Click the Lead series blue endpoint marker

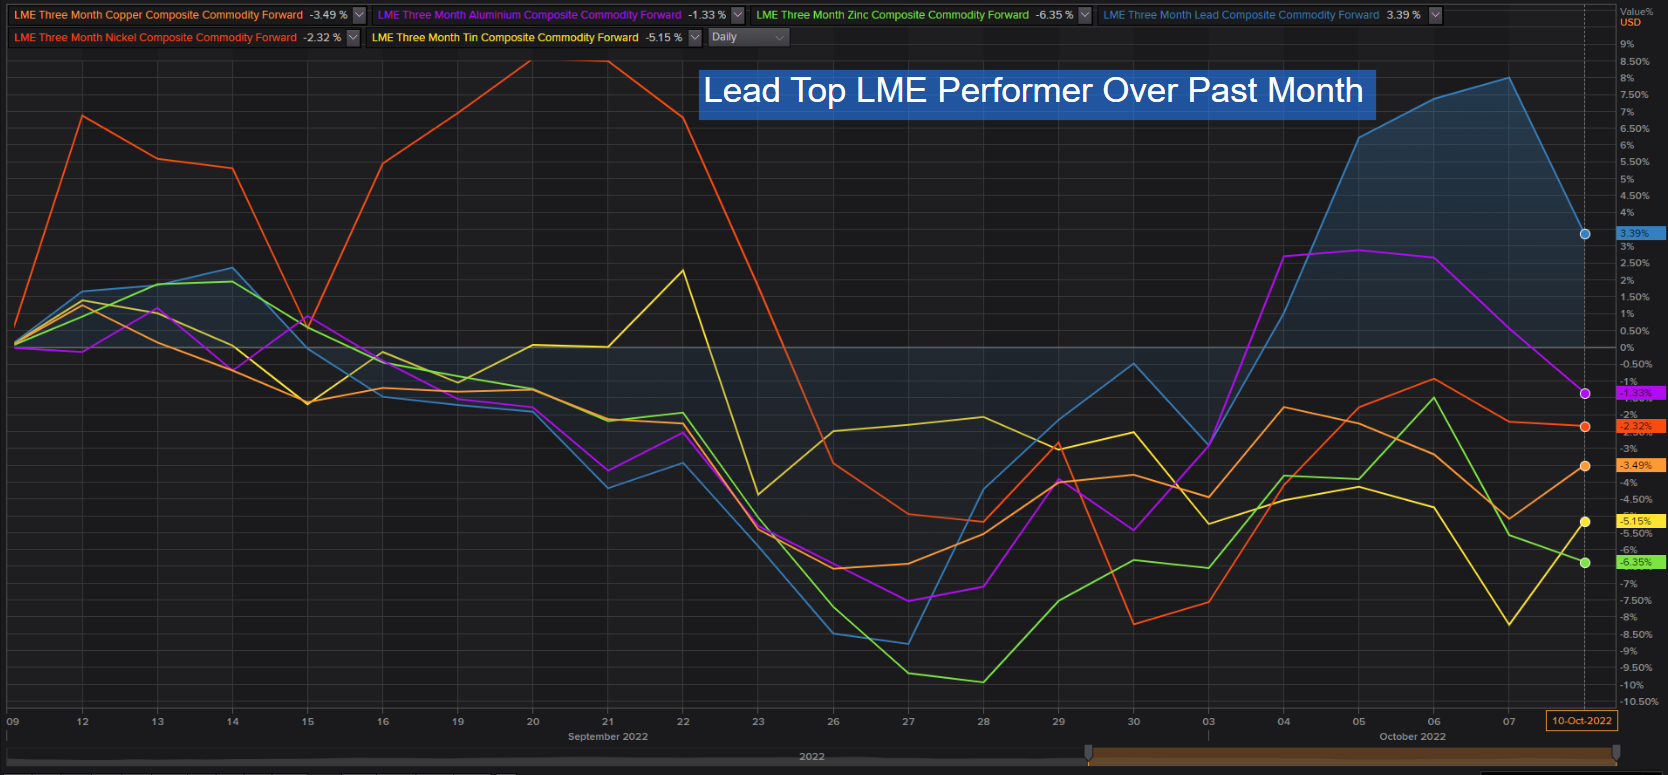(1585, 234)
